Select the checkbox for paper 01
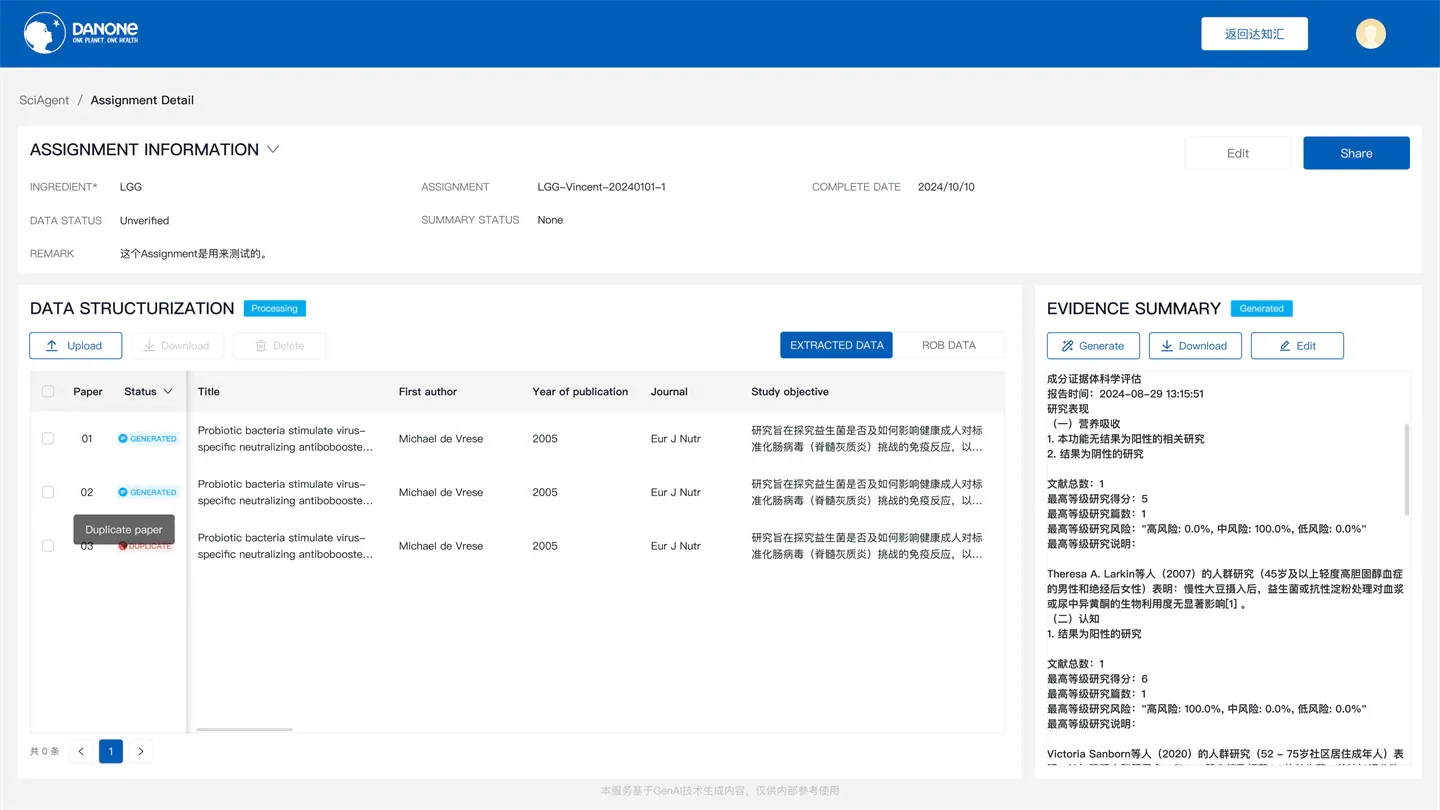Image resolution: width=1440 pixels, height=810 pixels. click(x=48, y=439)
